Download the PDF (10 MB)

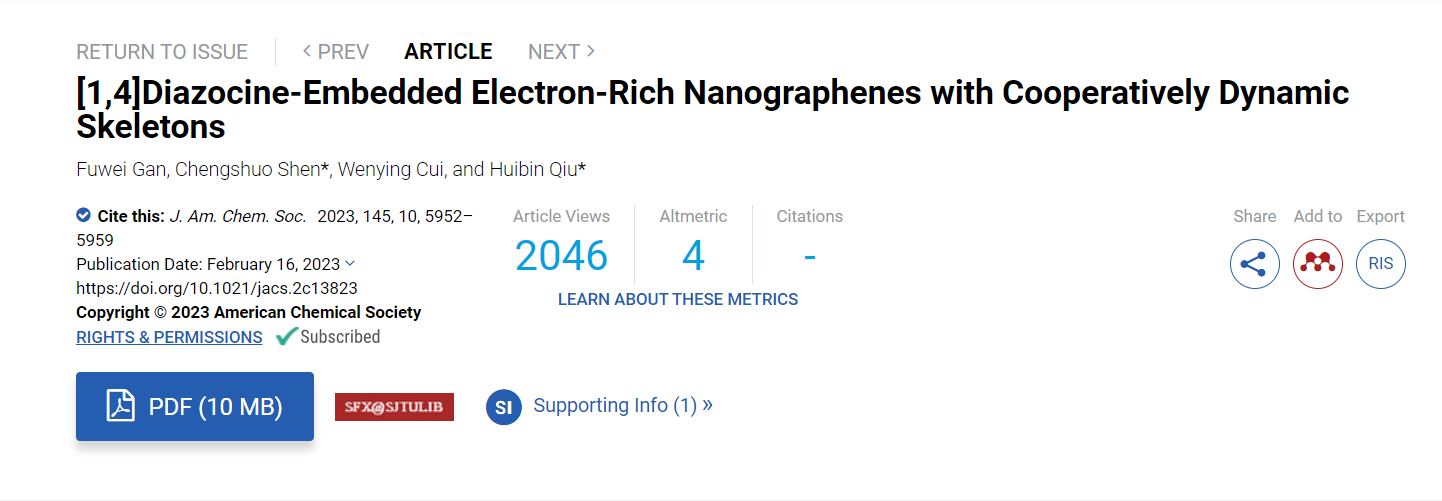coord(195,407)
